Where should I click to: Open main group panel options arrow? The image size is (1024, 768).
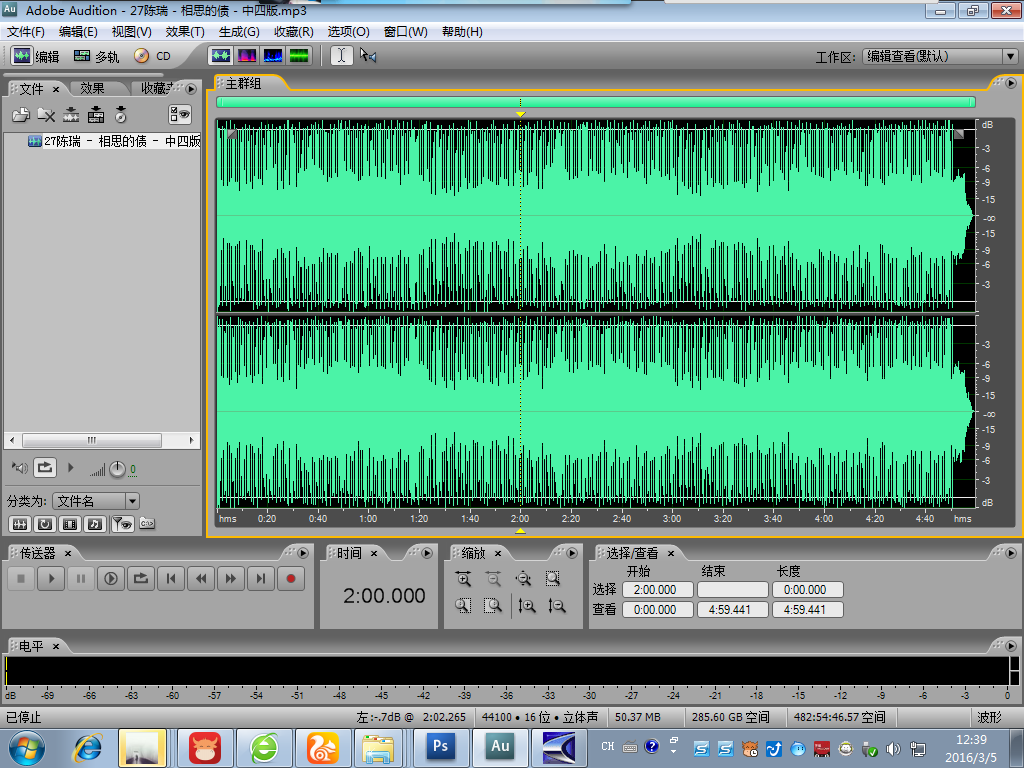coord(1011,83)
